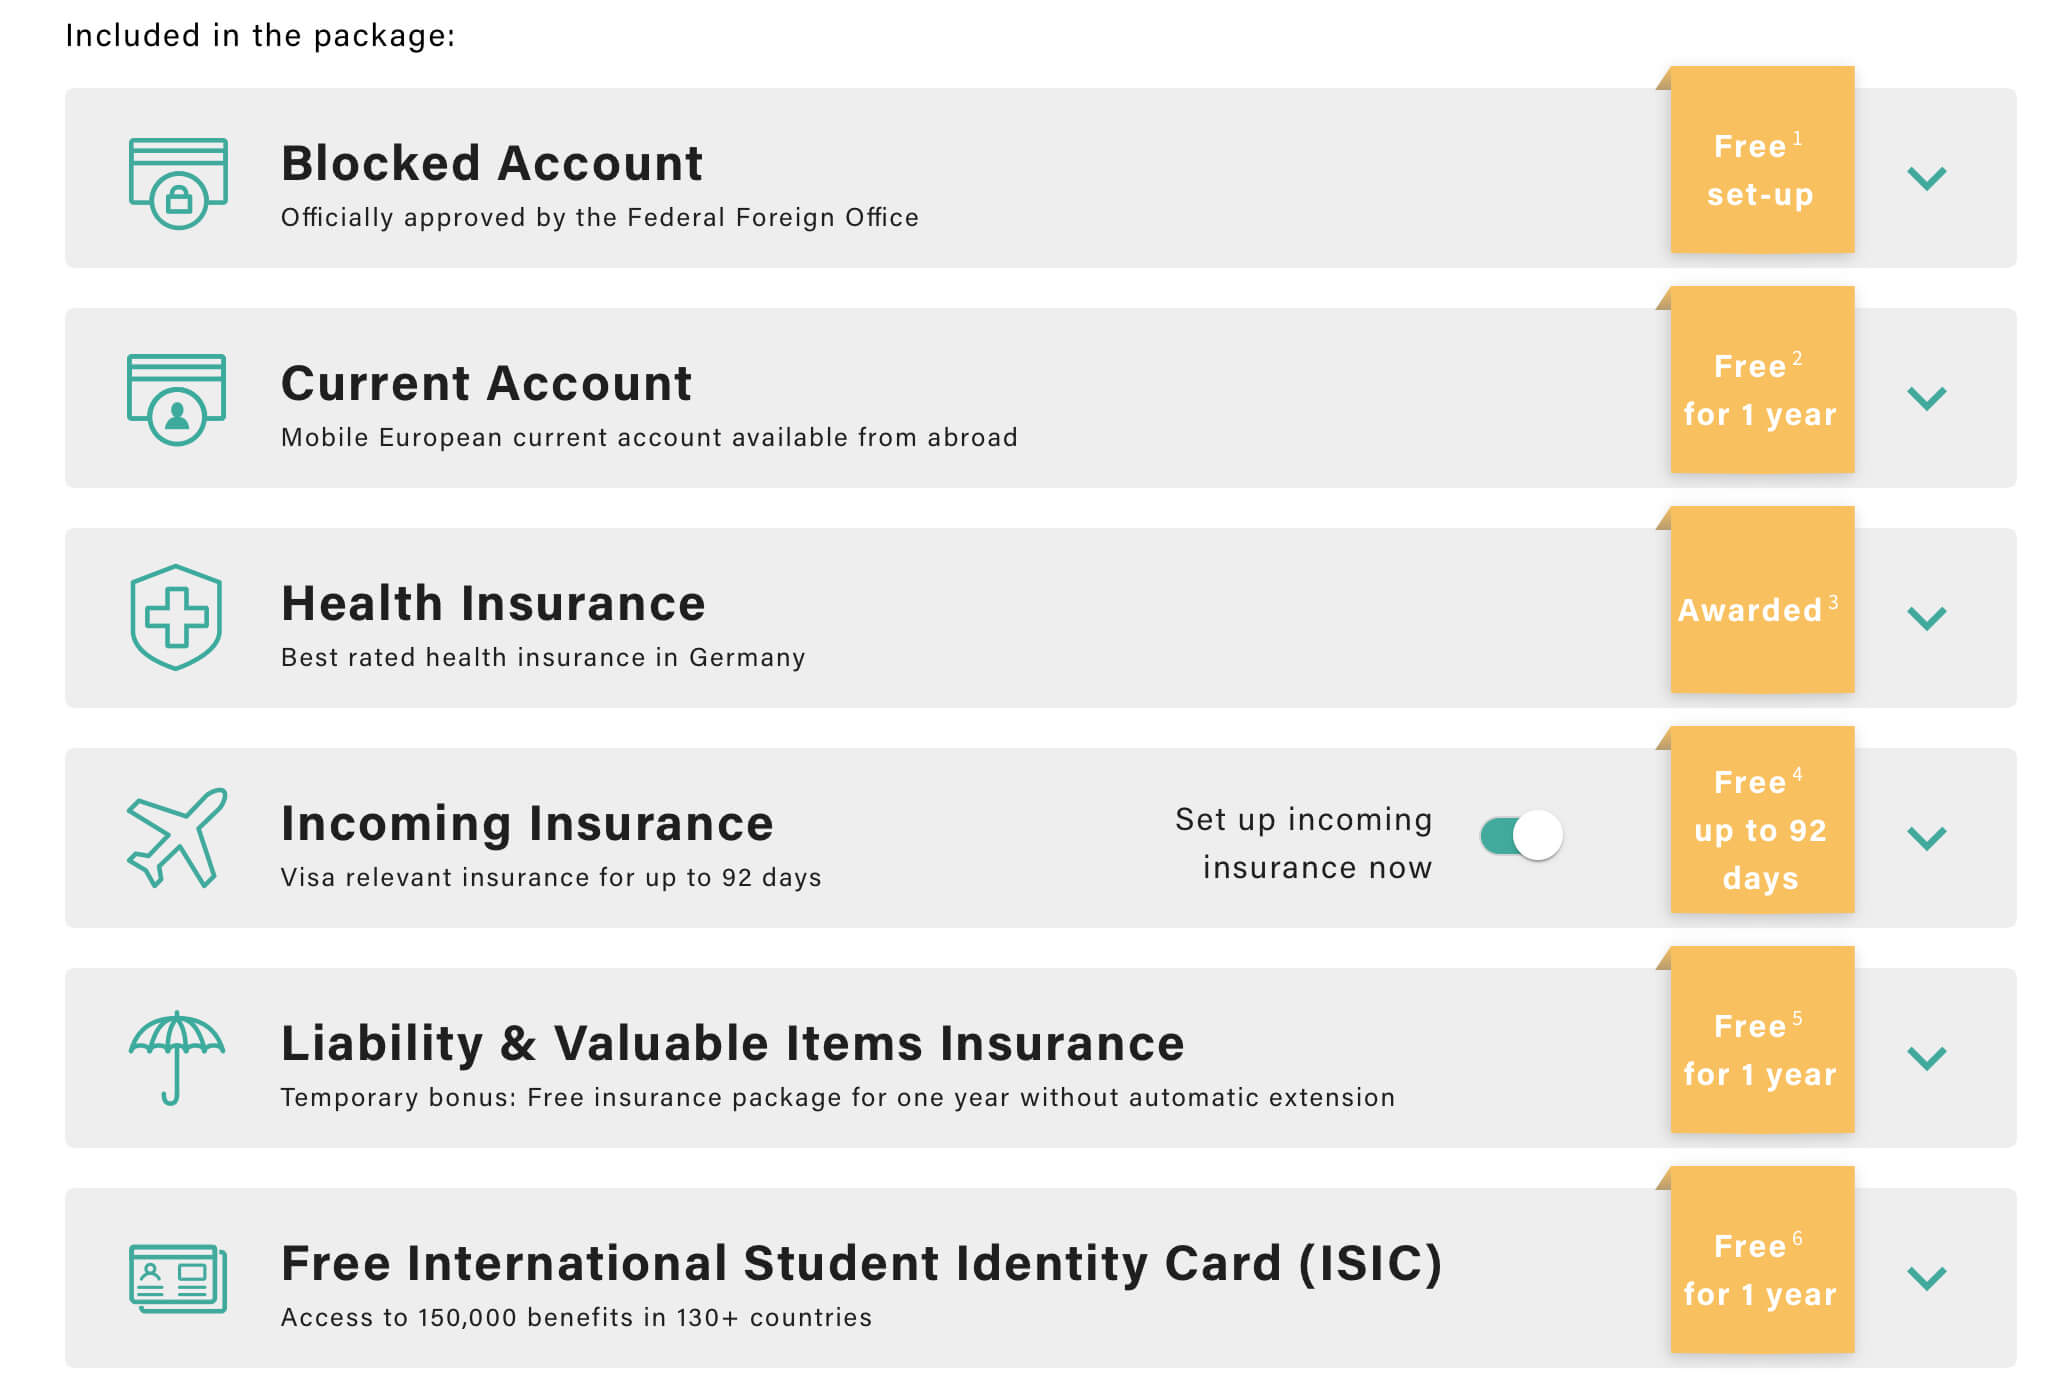Image resolution: width=2048 pixels, height=1394 pixels.
Task: Click 'Set up incoming insurance now' label
Action: (x=1304, y=843)
